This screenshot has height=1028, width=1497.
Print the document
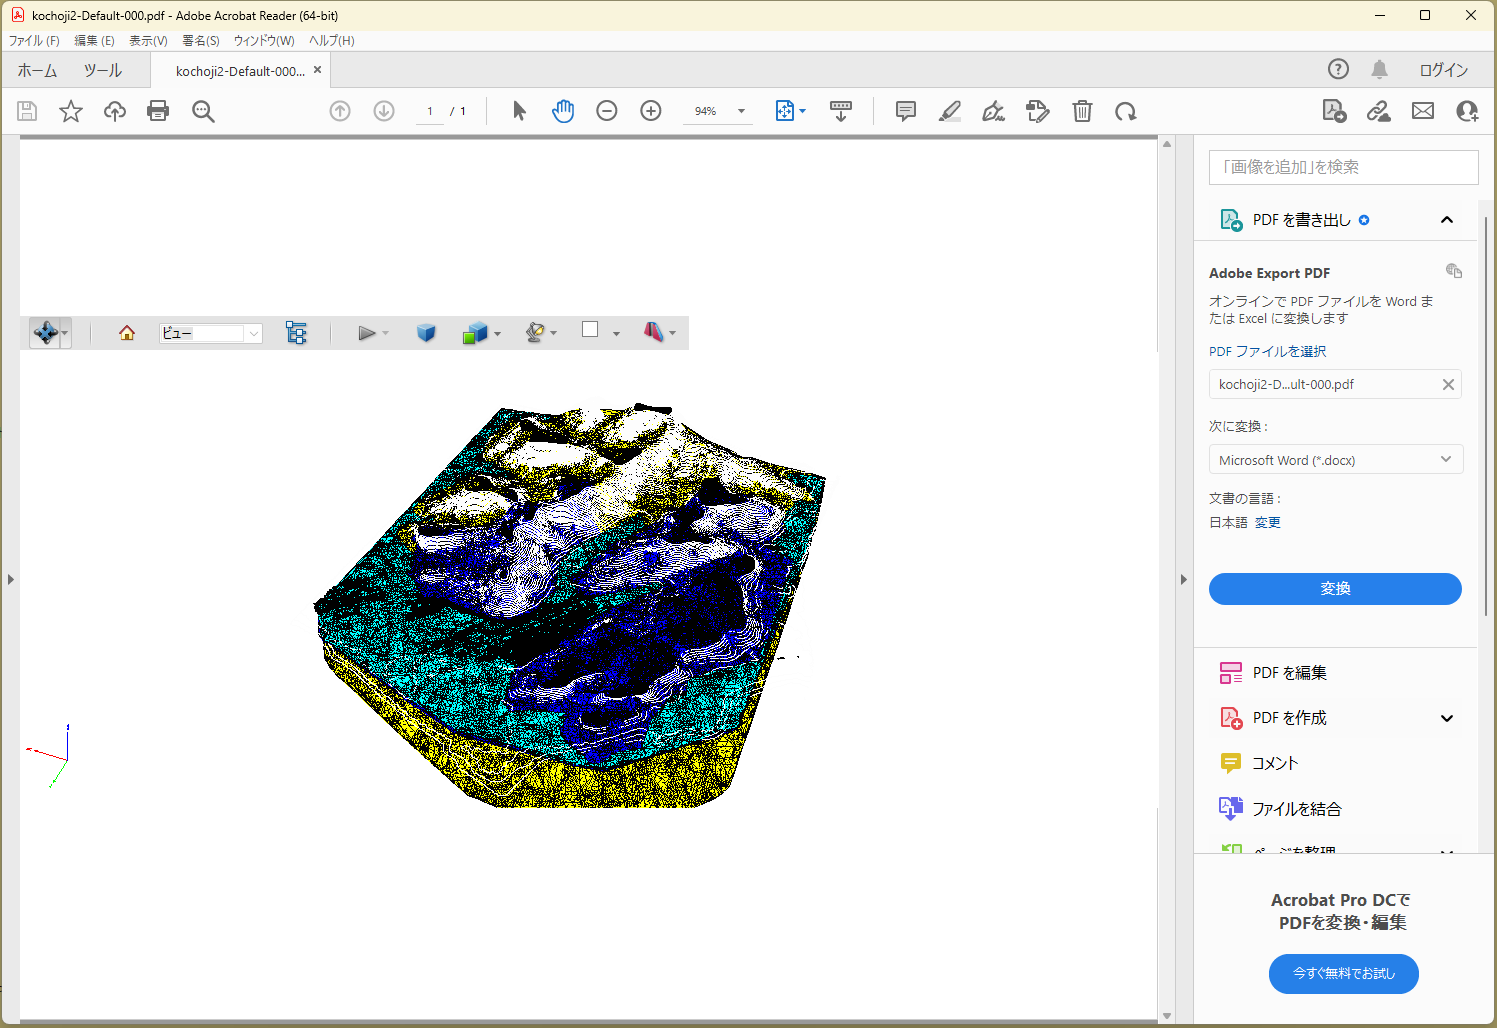click(158, 111)
